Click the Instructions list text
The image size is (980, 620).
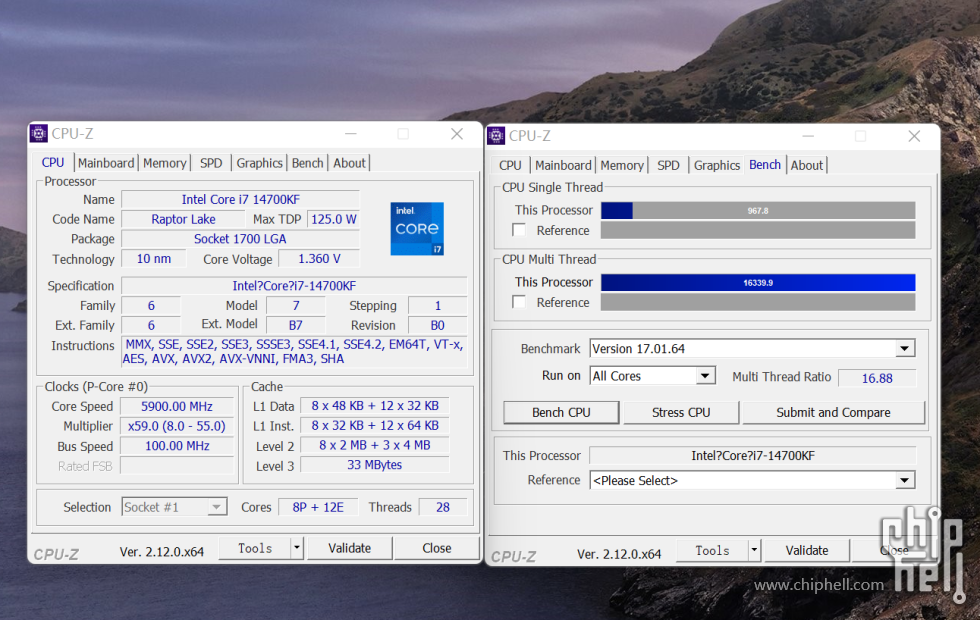294,352
